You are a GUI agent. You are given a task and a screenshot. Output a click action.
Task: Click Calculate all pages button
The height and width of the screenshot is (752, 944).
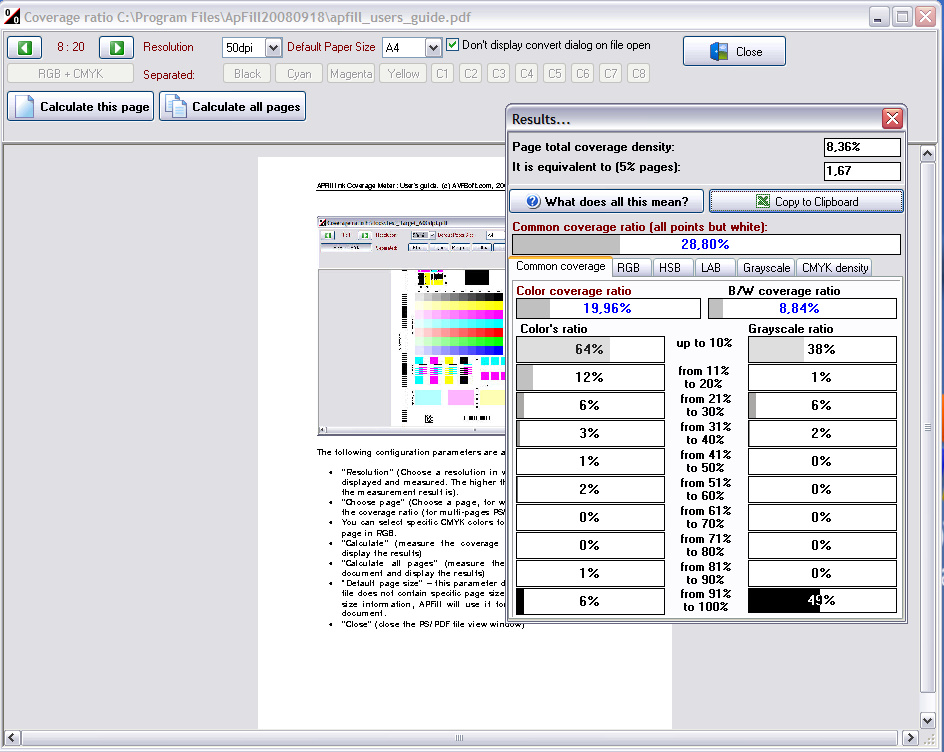pyautogui.click(x=232, y=107)
